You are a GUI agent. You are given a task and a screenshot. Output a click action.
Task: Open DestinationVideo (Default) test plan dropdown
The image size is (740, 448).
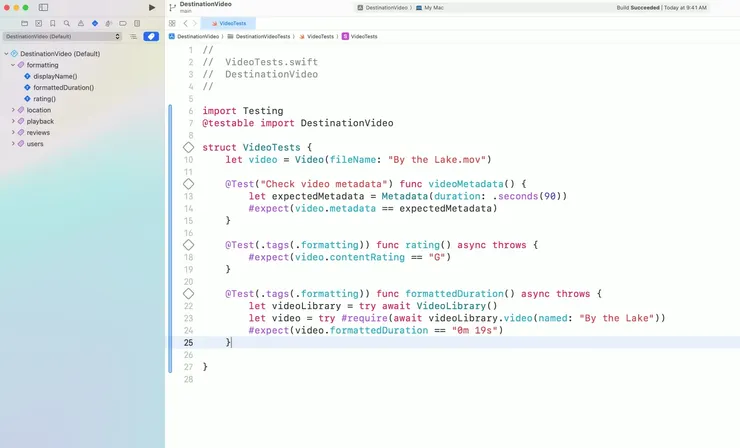62,36
